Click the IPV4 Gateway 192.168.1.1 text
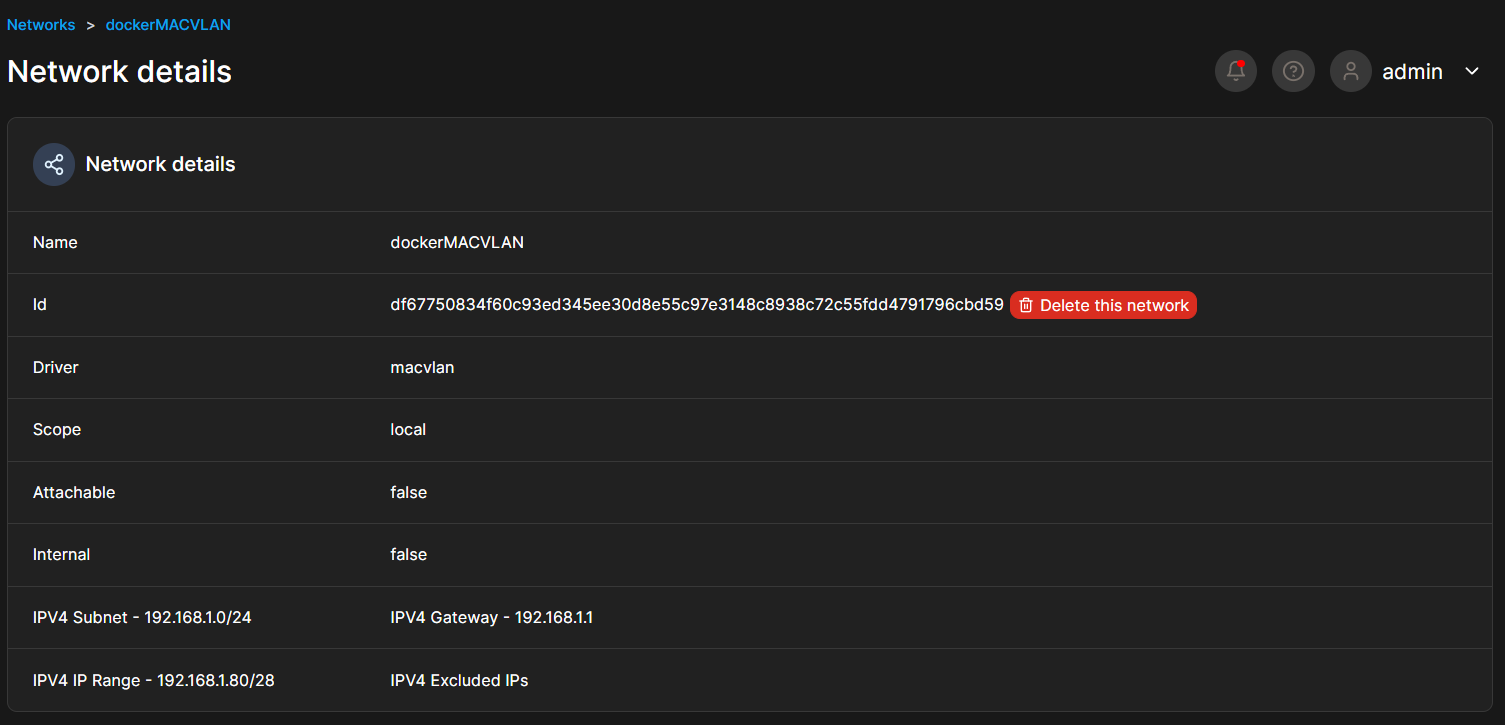Viewport: 1505px width, 725px height. [x=491, y=618]
